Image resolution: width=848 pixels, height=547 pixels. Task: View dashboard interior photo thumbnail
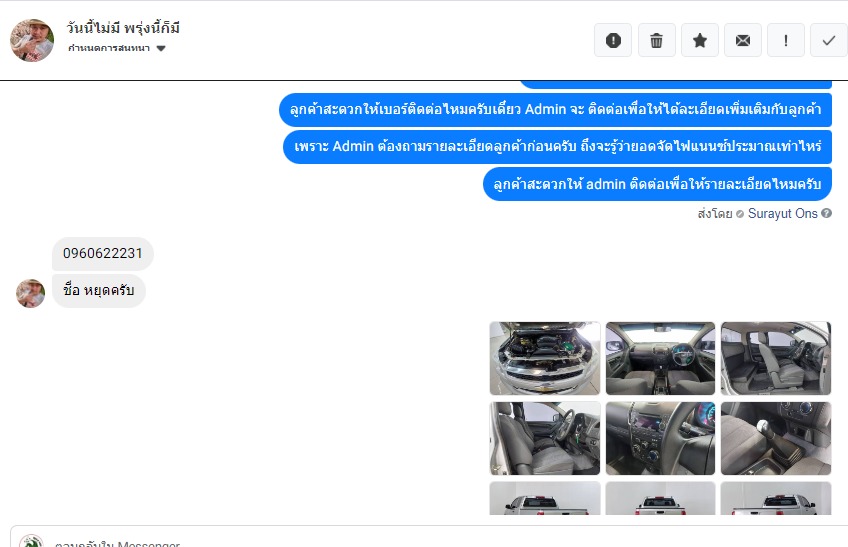660,358
